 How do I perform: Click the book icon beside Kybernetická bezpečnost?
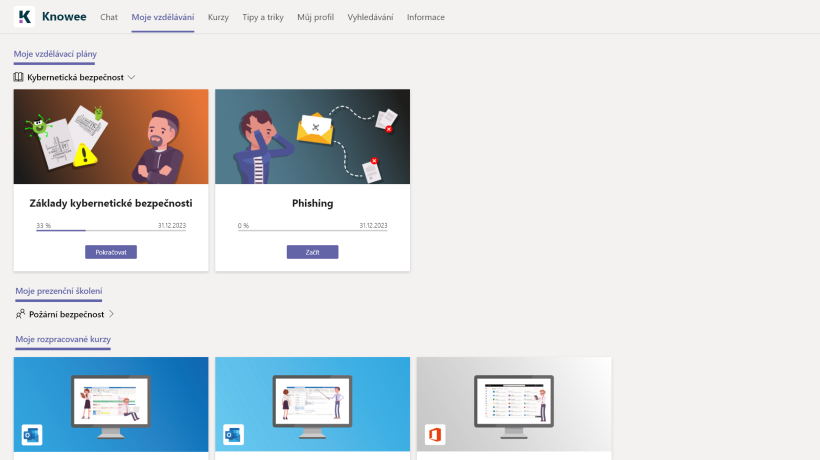tap(19, 77)
